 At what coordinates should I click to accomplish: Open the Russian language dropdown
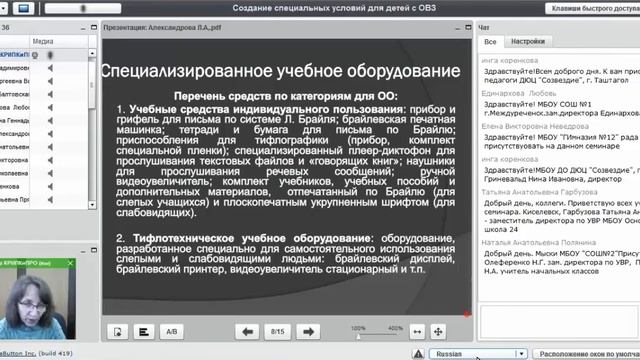478,354
